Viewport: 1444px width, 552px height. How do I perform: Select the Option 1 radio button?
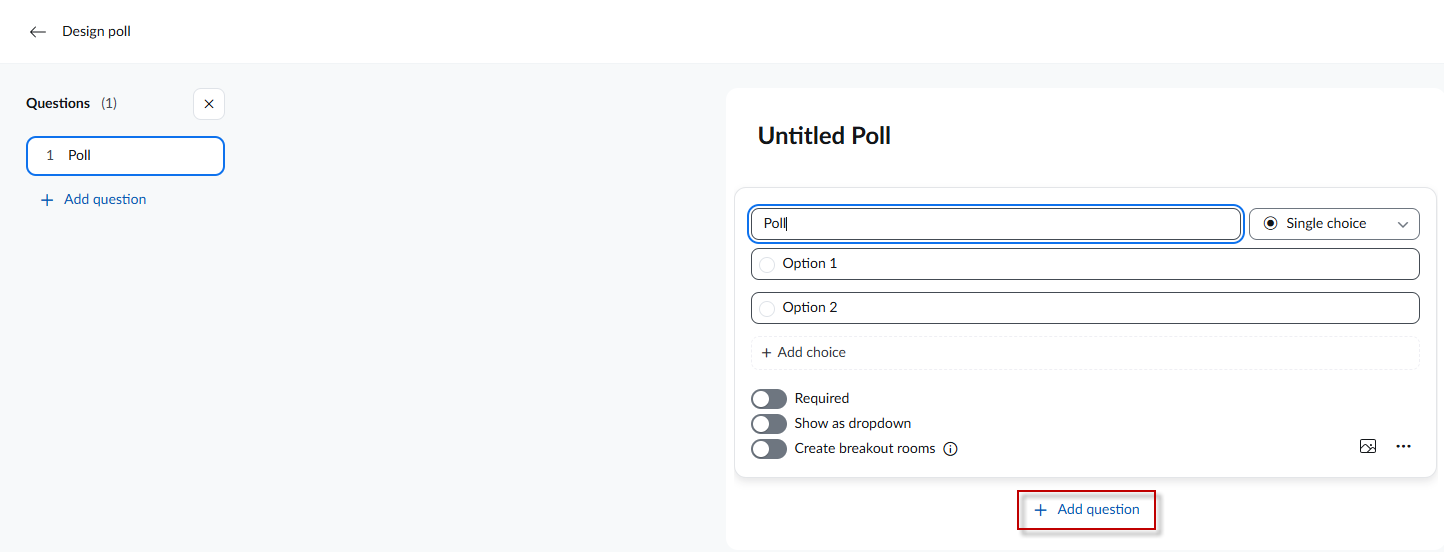(x=767, y=265)
